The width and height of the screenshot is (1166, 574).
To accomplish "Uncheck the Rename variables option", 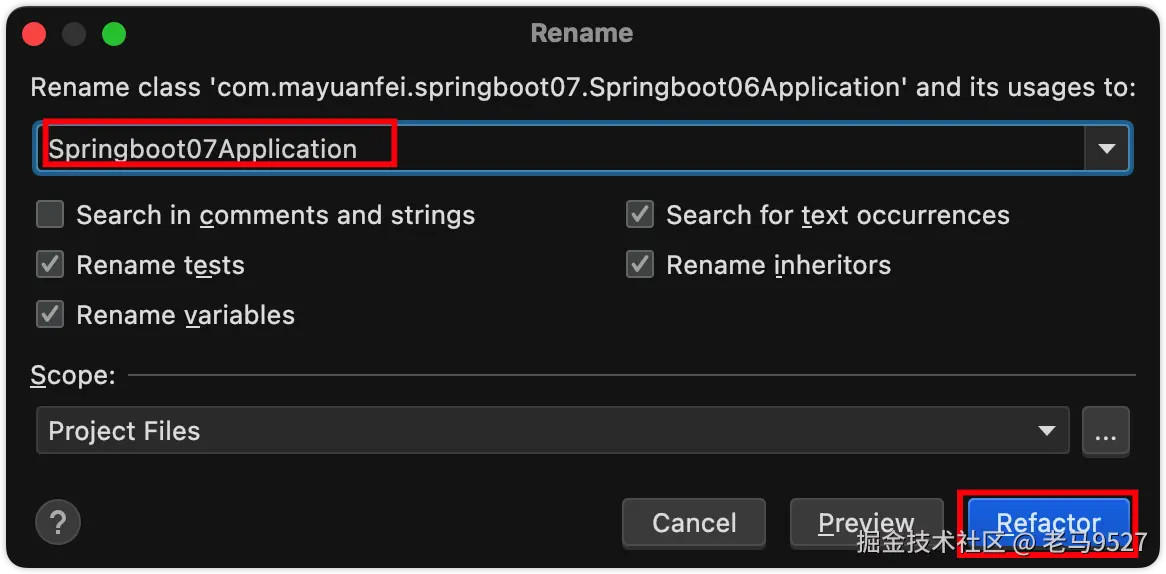I will (x=50, y=315).
